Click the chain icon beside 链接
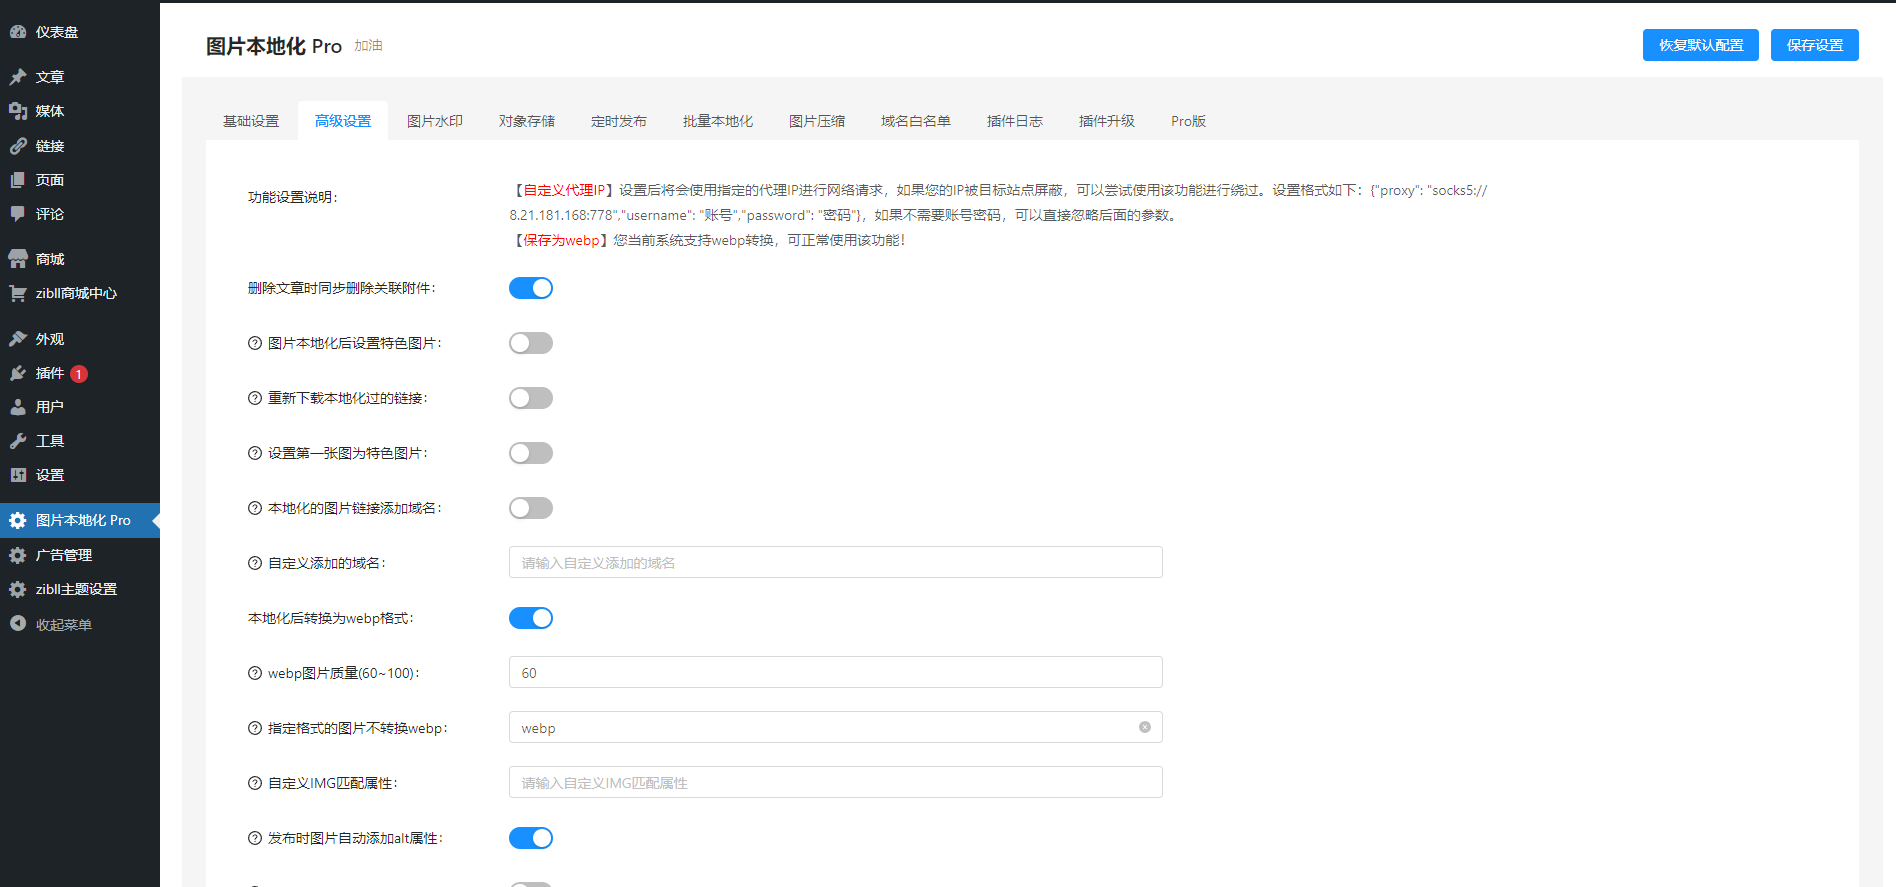 tap(18, 146)
